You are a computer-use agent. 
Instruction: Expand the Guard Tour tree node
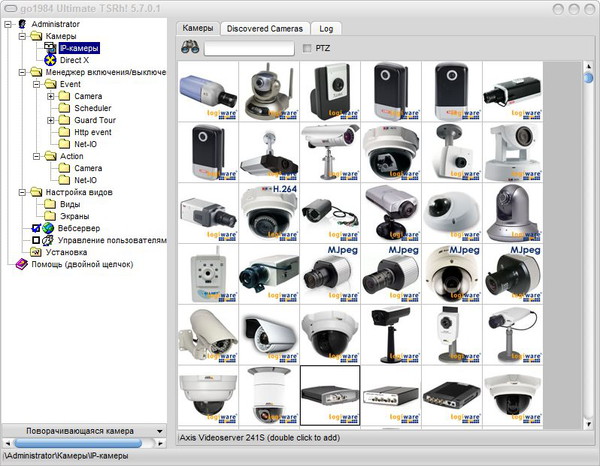pos(50,120)
